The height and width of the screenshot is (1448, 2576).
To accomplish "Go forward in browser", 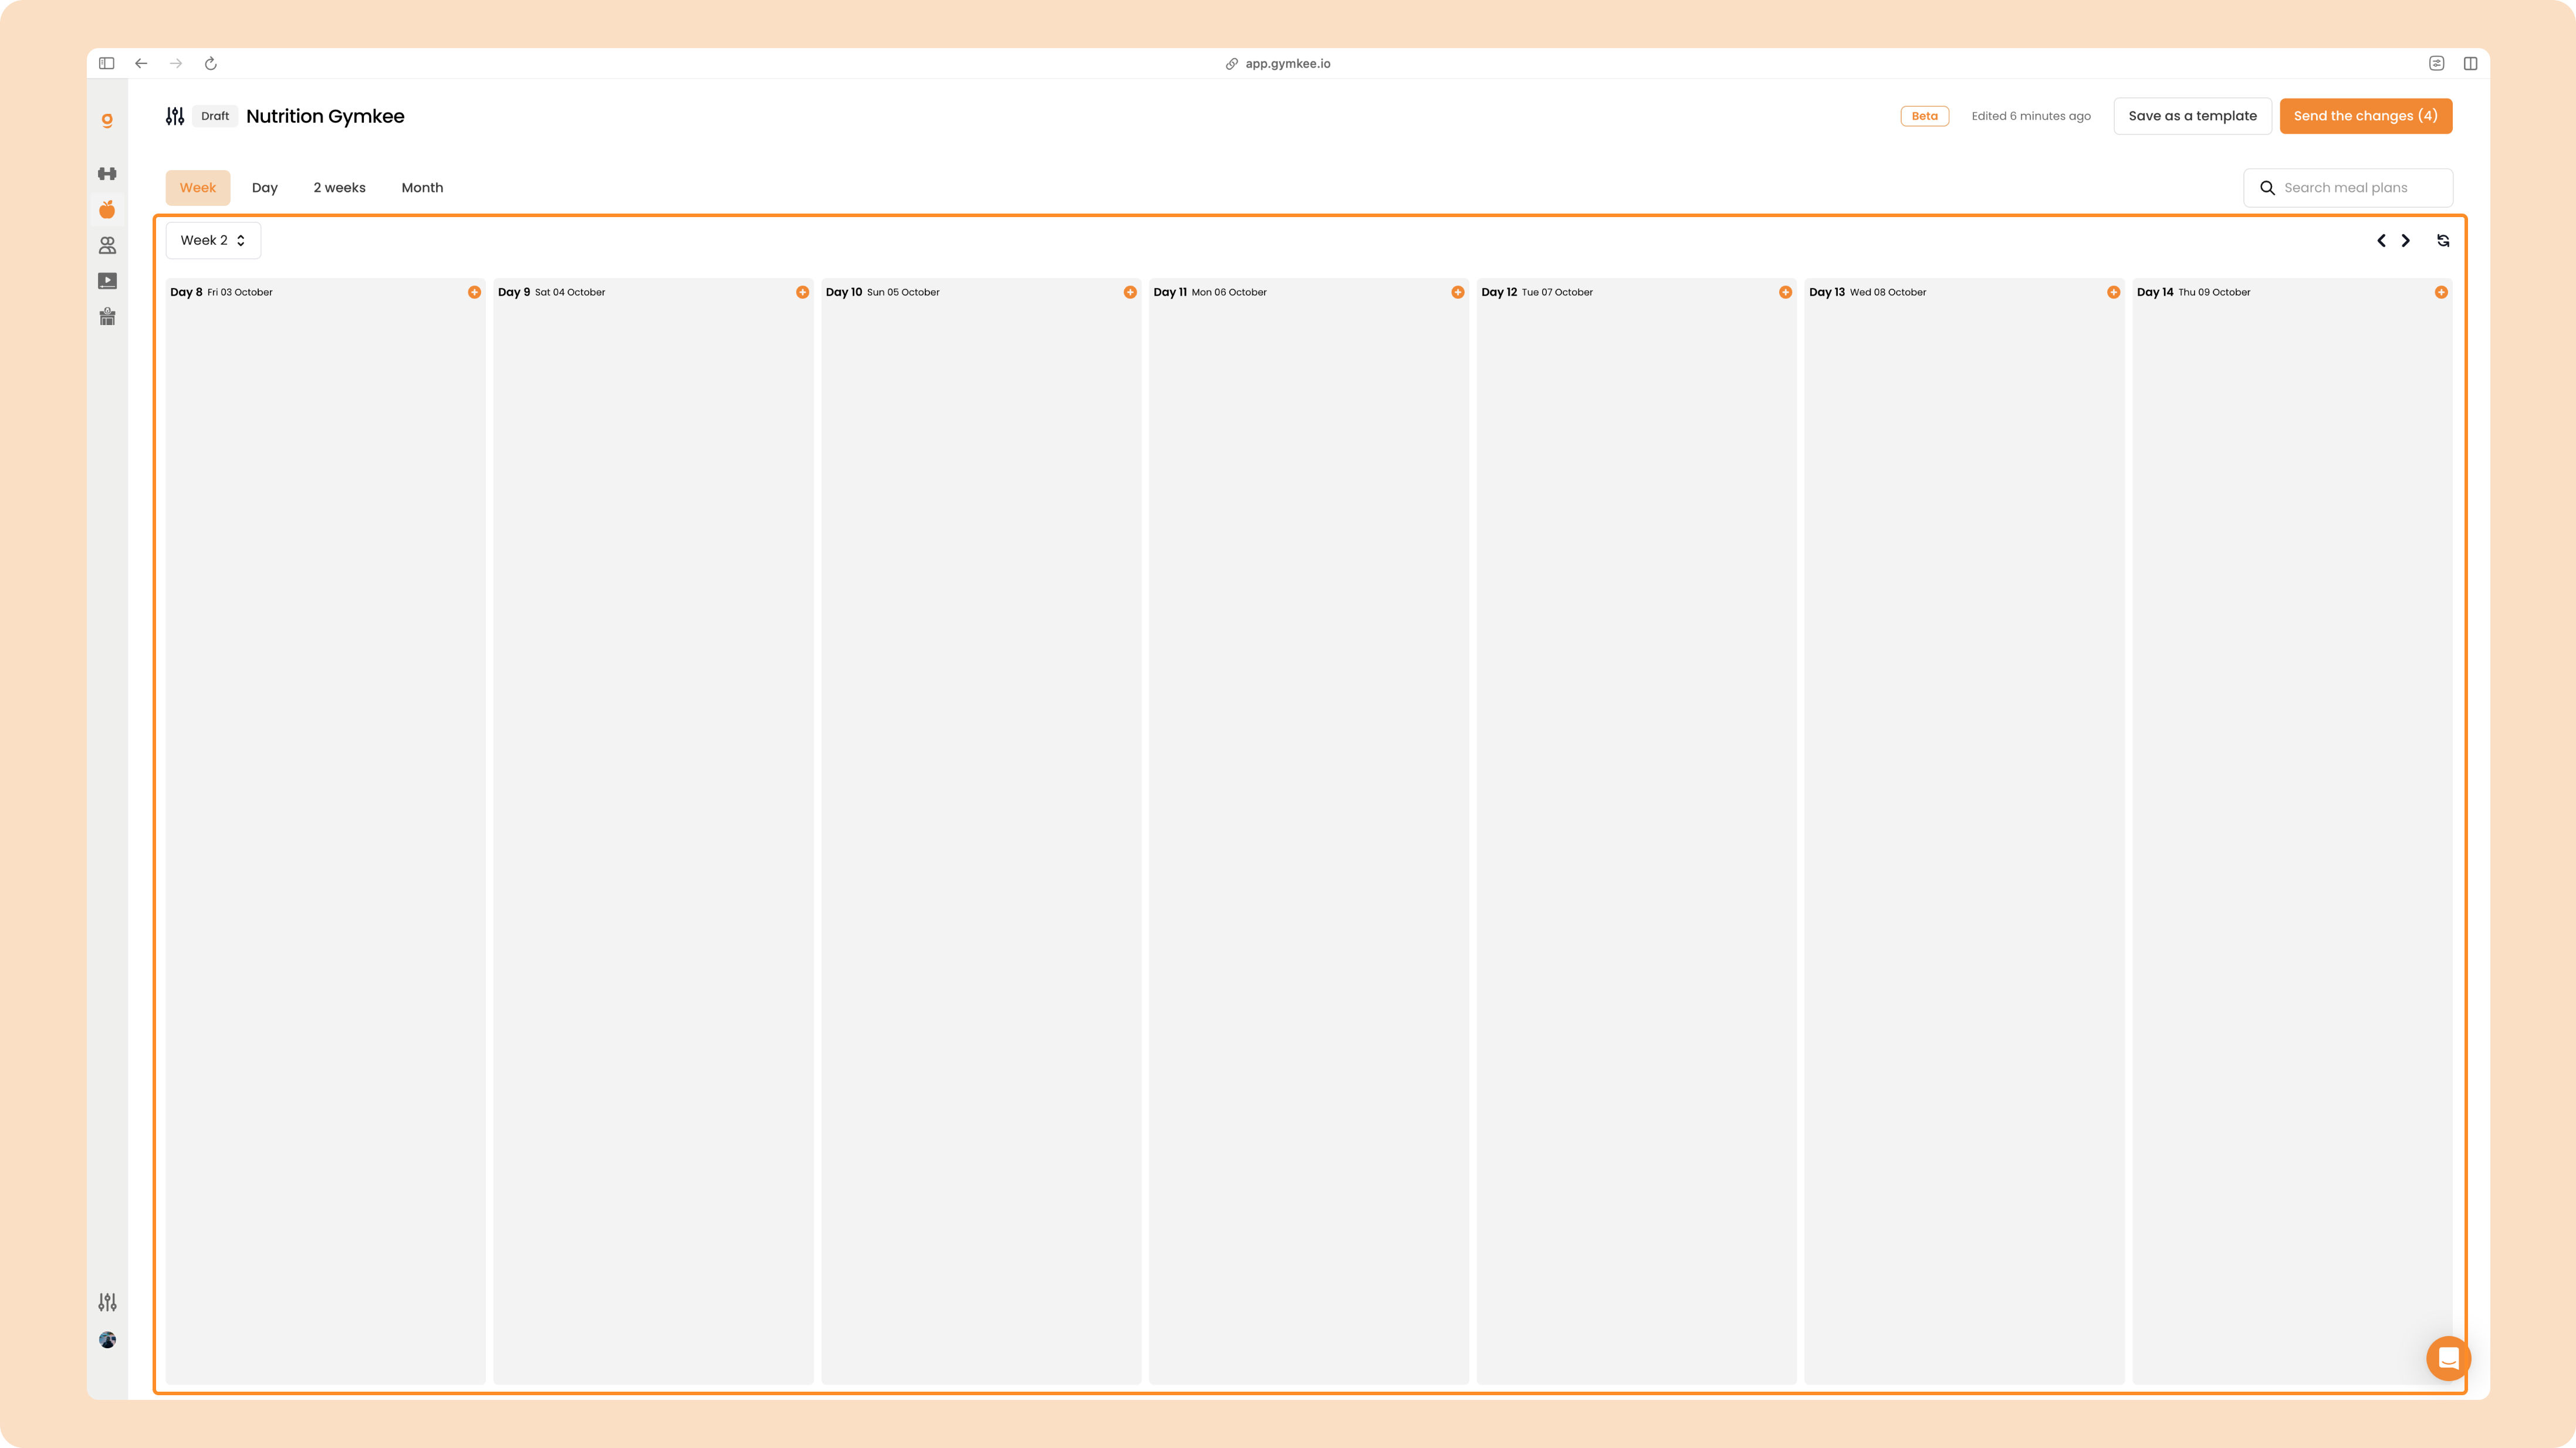I will pyautogui.click(x=176, y=63).
